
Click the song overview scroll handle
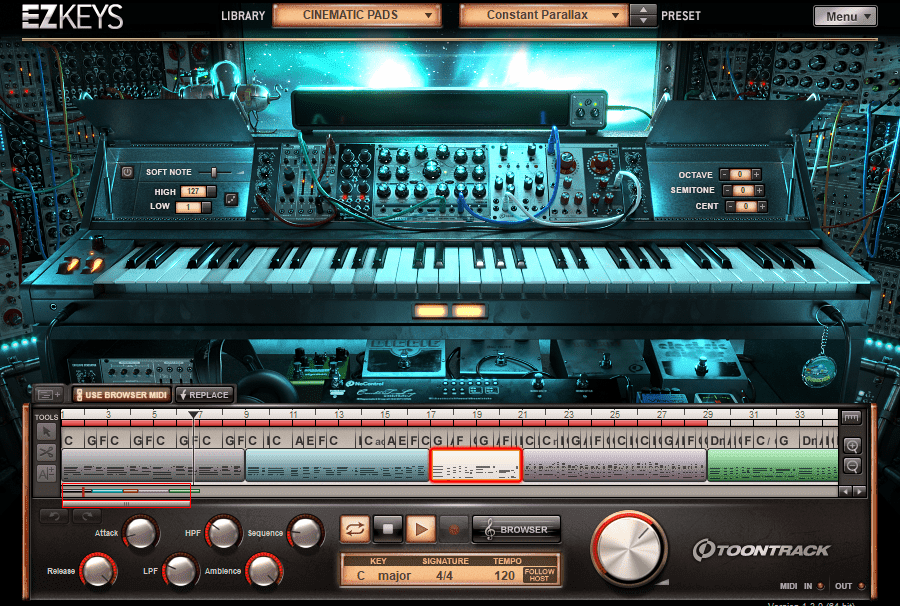click(x=126, y=504)
